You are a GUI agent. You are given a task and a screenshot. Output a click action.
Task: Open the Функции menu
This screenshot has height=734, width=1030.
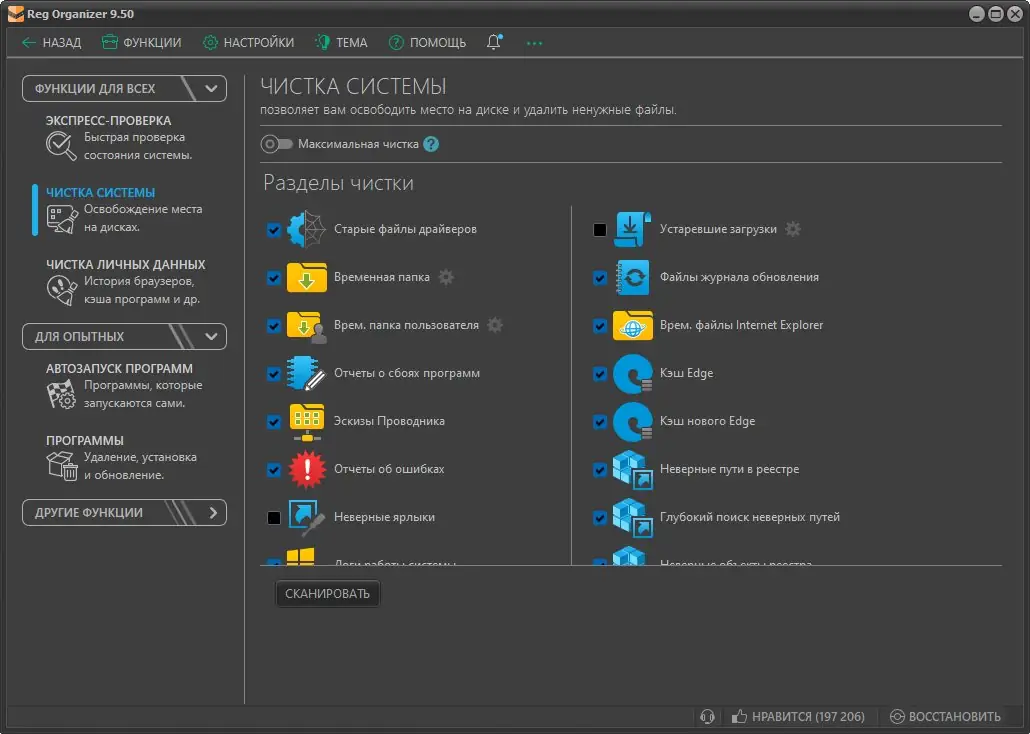[141, 43]
